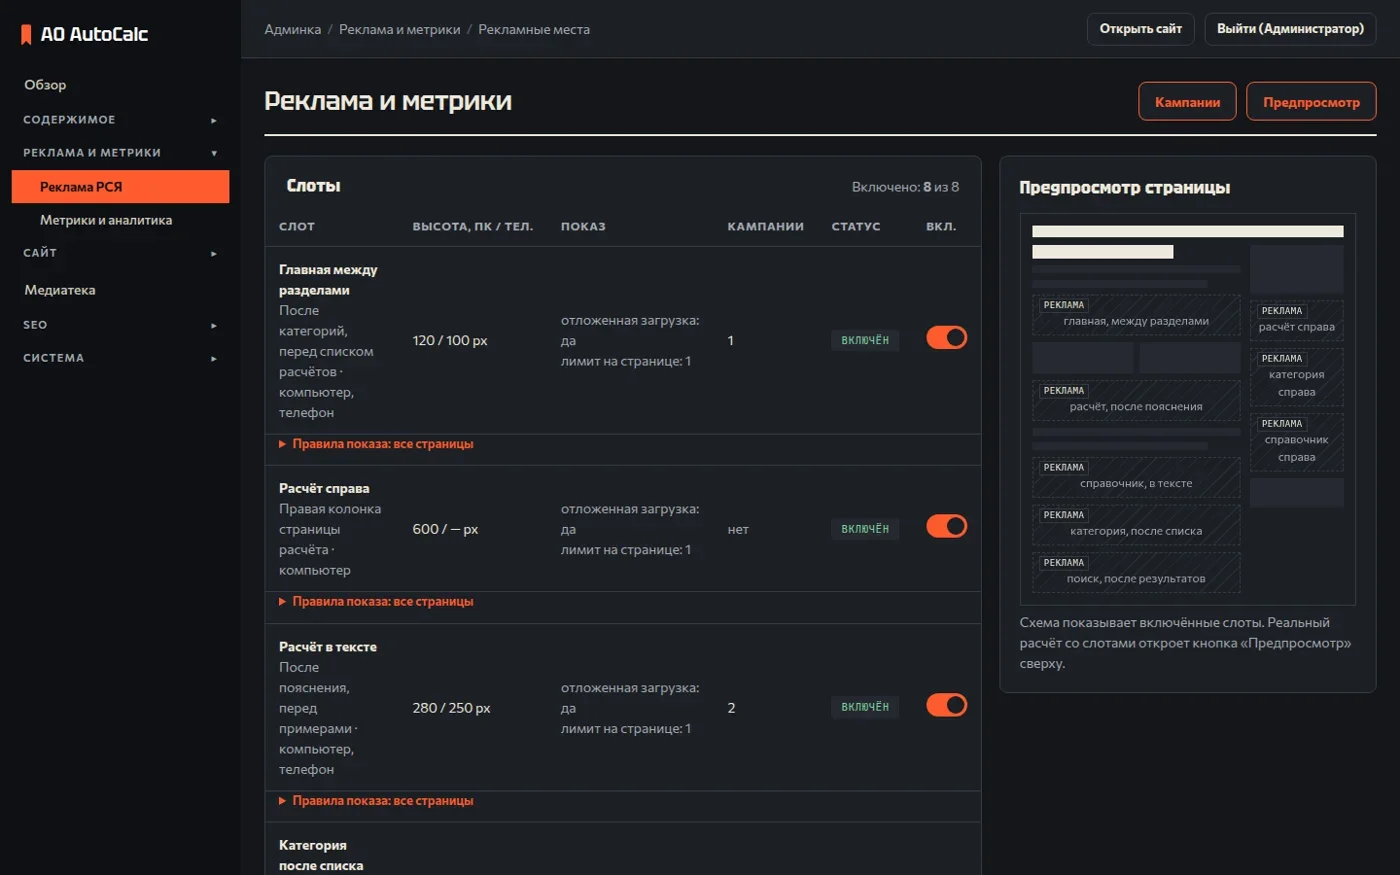Open Метрики и аналитика in the sidebar
1400x875 pixels.
120,220
